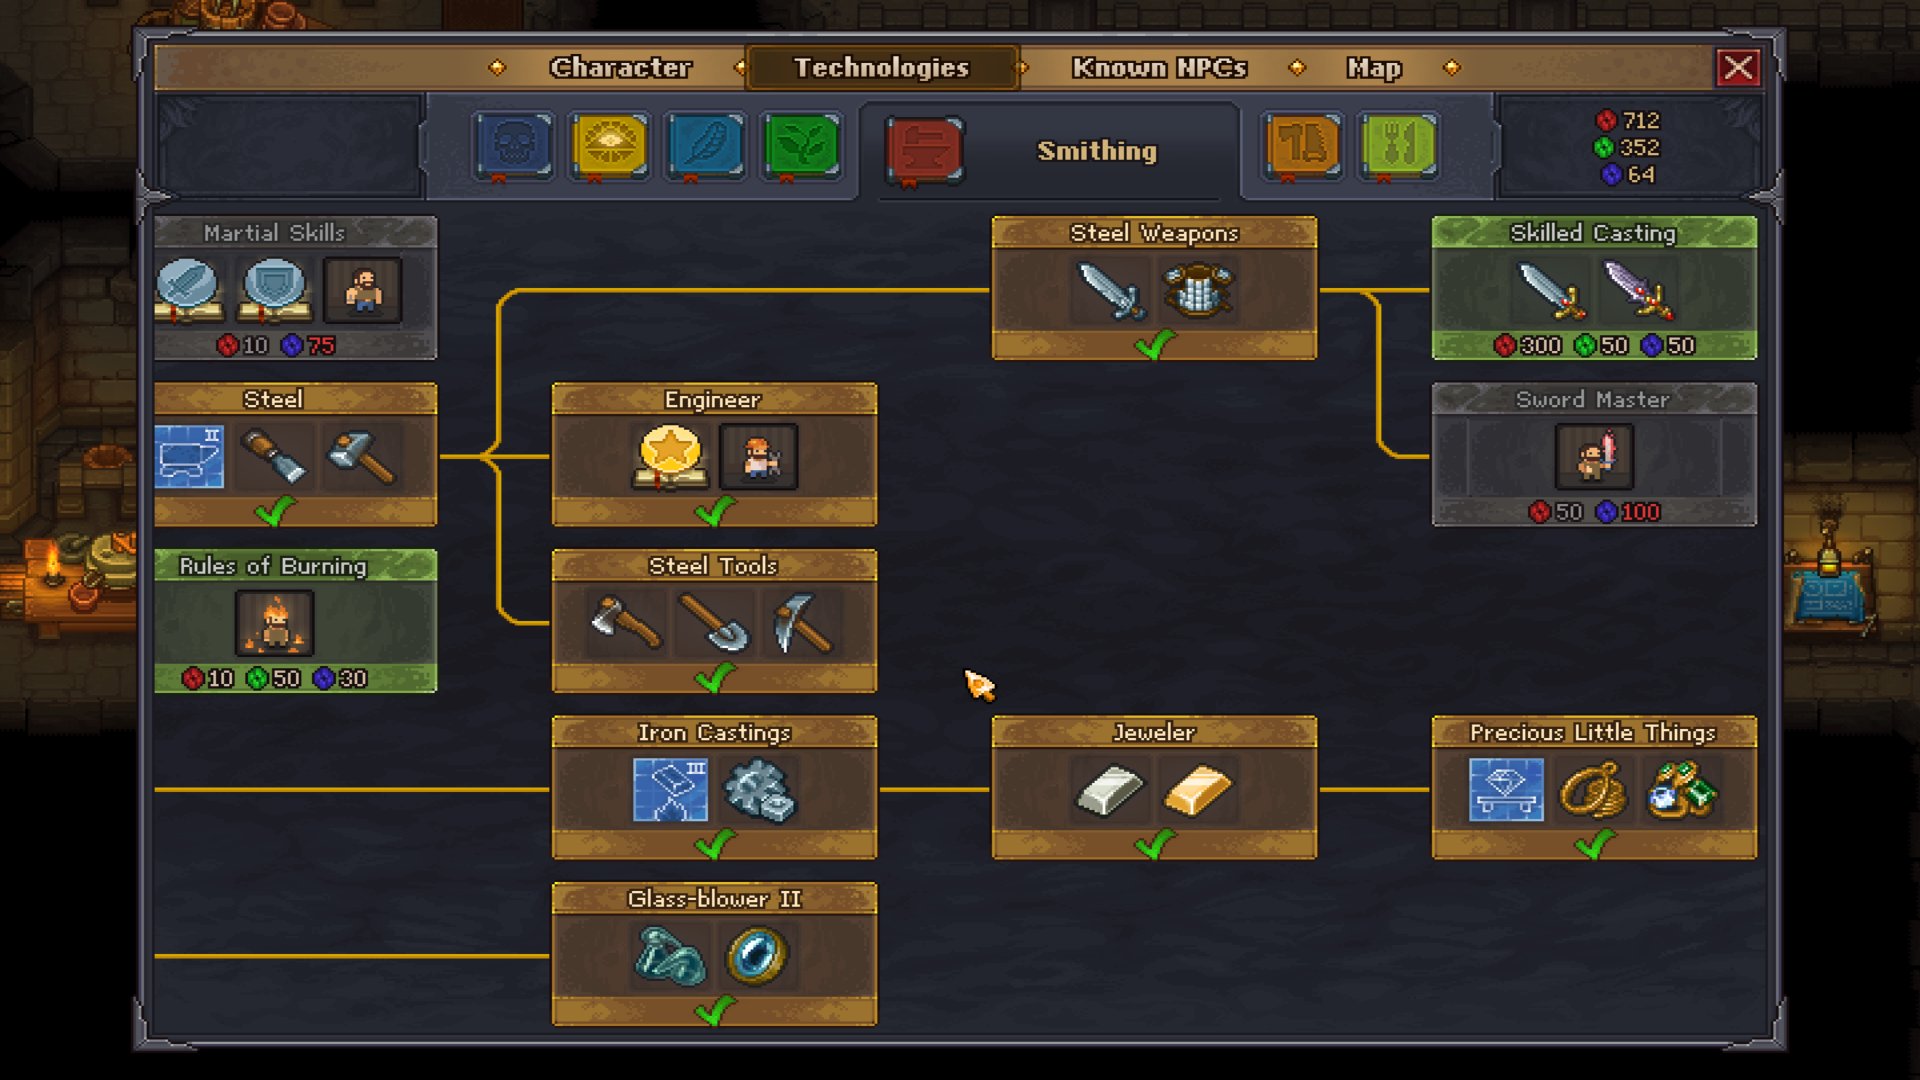Click the hammer icon in Steel

coord(362,457)
